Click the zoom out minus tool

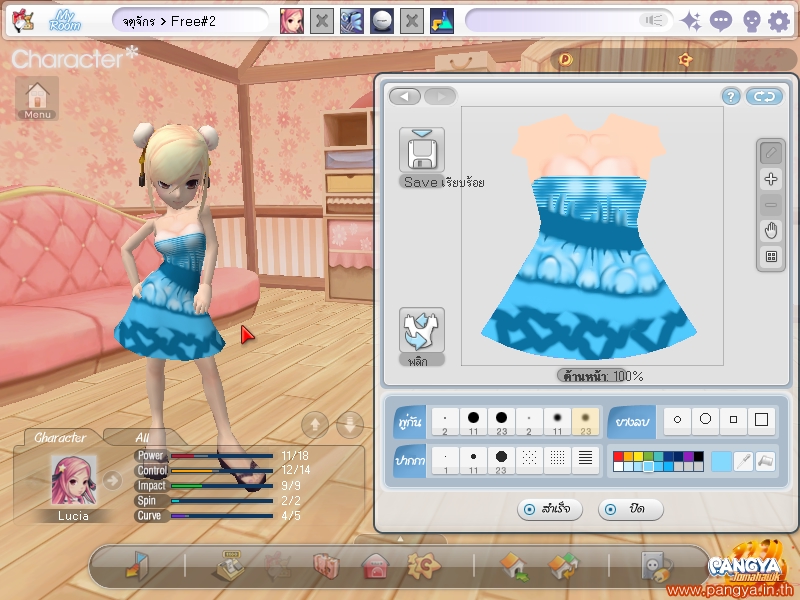point(771,205)
